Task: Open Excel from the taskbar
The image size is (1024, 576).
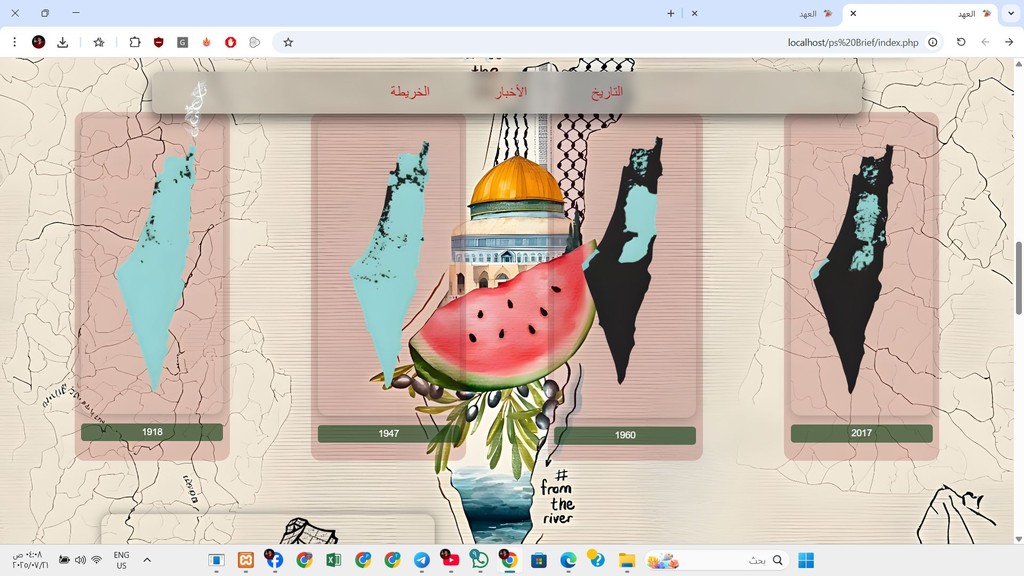Action: point(334,560)
